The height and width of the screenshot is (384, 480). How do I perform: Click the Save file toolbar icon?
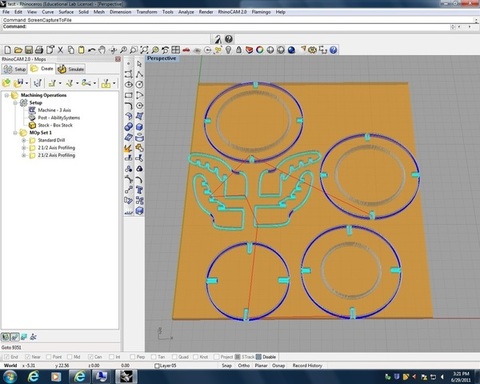tap(29, 50)
